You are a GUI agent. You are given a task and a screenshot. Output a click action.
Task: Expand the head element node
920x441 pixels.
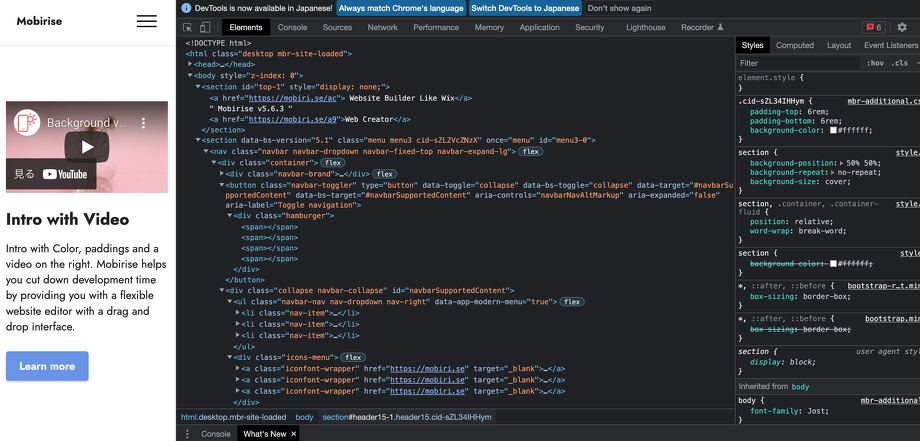point(191,64)
